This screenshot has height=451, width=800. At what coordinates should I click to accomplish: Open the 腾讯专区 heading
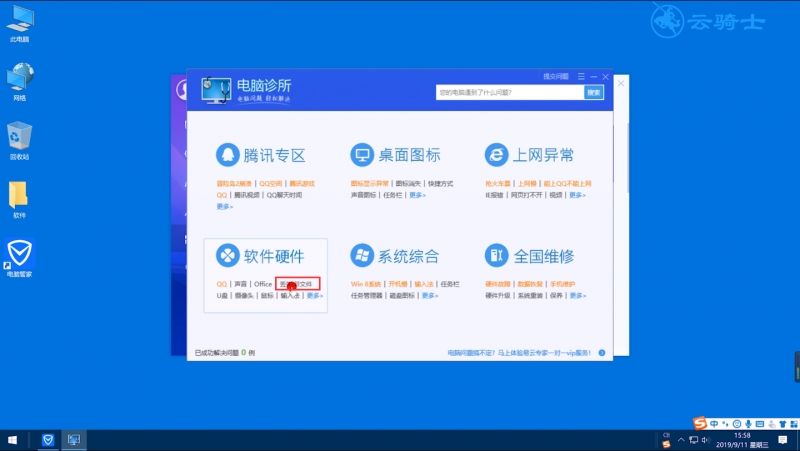click(x=274, y=155)
